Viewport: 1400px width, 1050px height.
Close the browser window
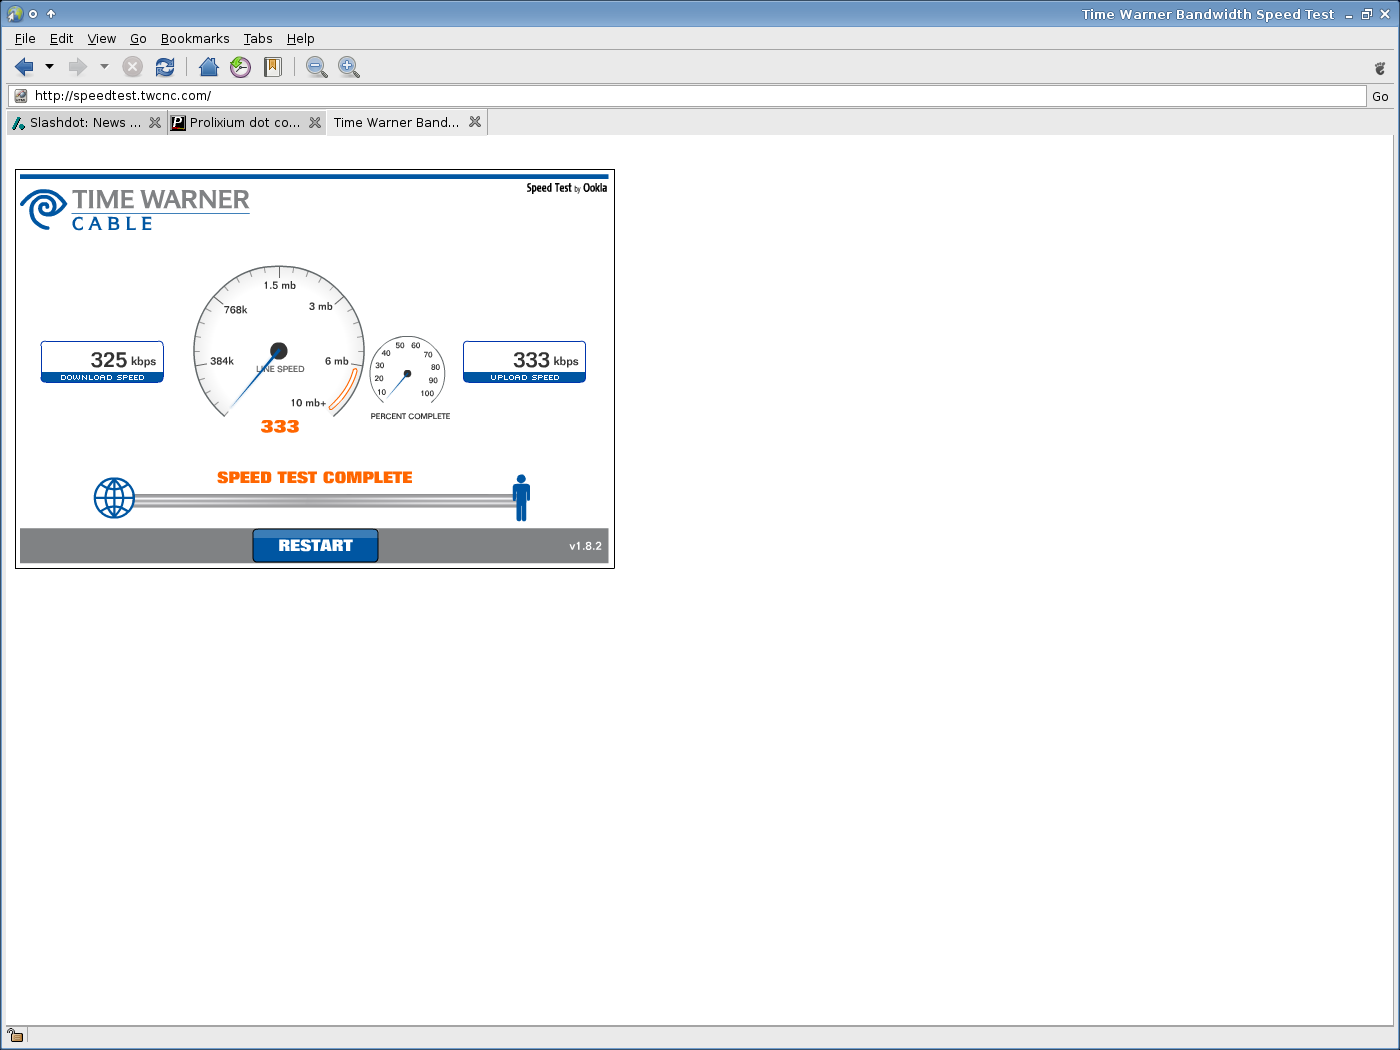pos(1385,14)
